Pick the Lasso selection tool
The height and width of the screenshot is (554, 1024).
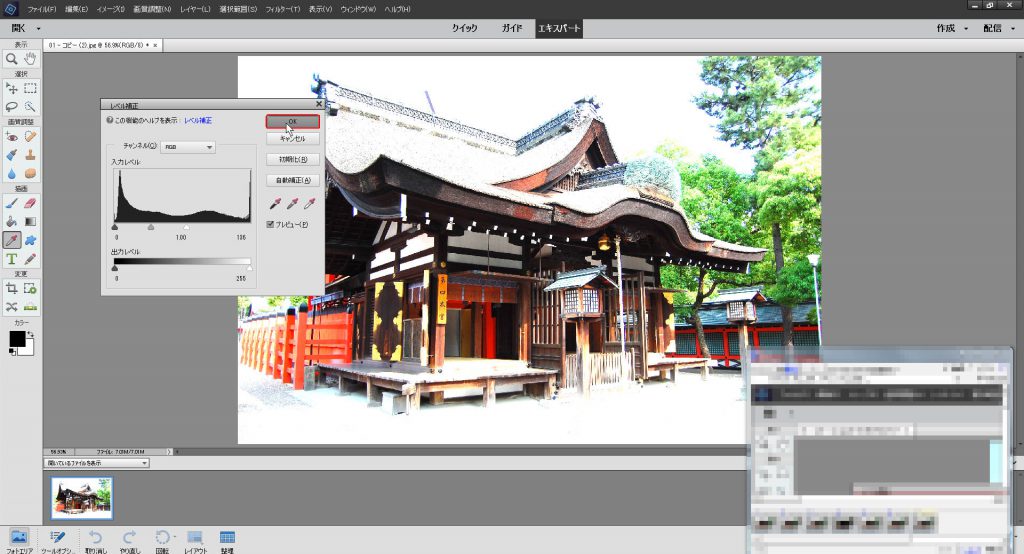12,106
